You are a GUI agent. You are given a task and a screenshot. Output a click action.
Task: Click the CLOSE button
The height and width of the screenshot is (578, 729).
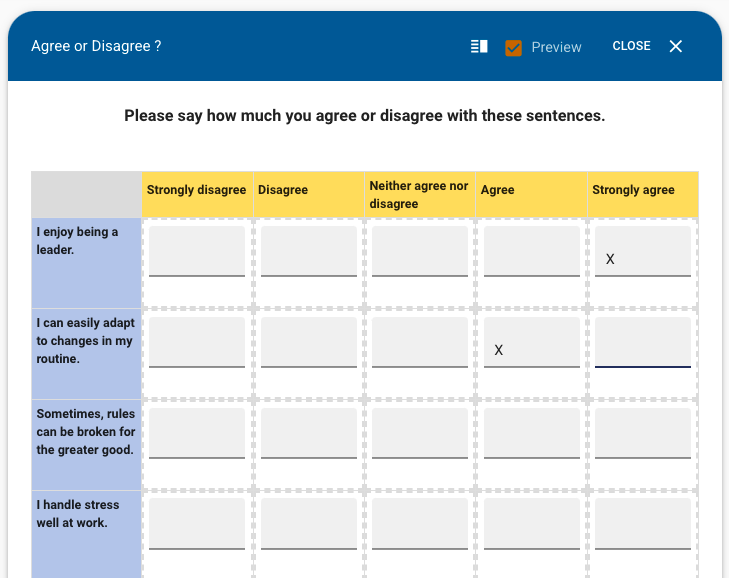[x=631, y=46]
